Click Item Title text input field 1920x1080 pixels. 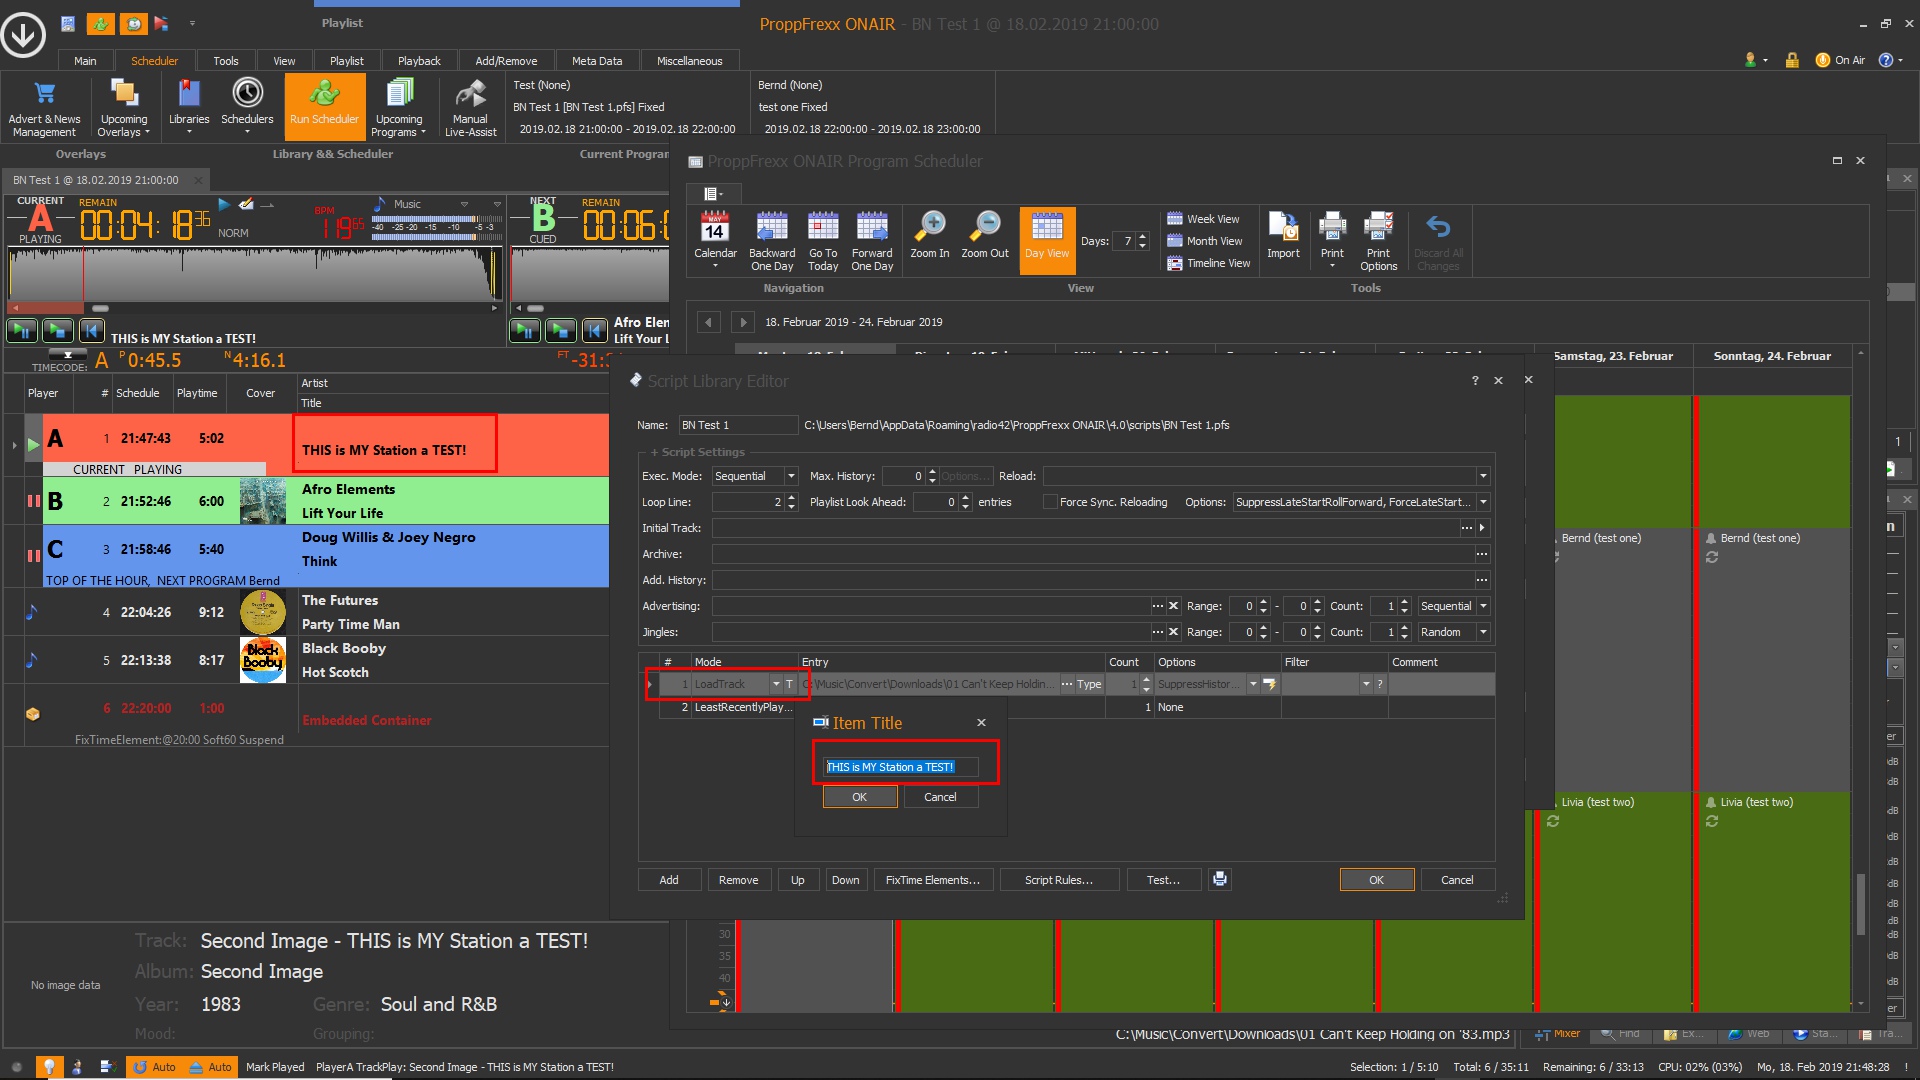(x=898, y=767)
